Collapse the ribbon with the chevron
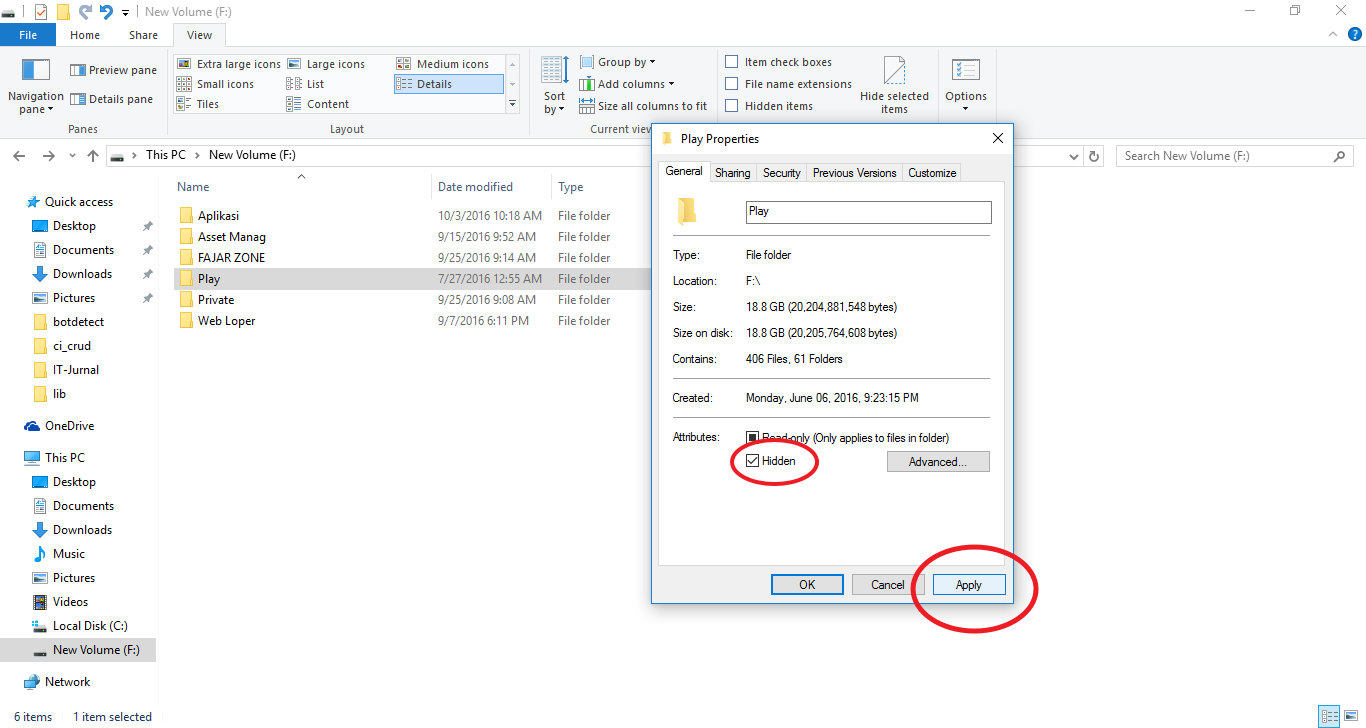 [x=1331, y=35]
